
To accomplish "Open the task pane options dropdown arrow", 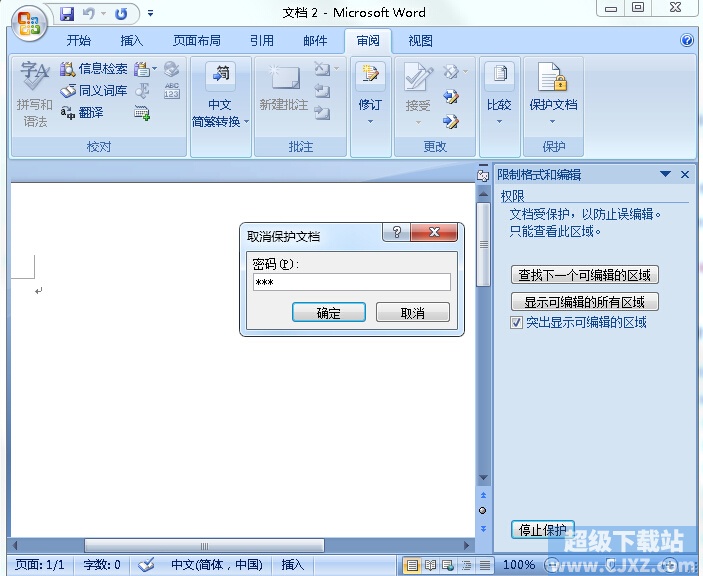I will (x=665, y=174).
